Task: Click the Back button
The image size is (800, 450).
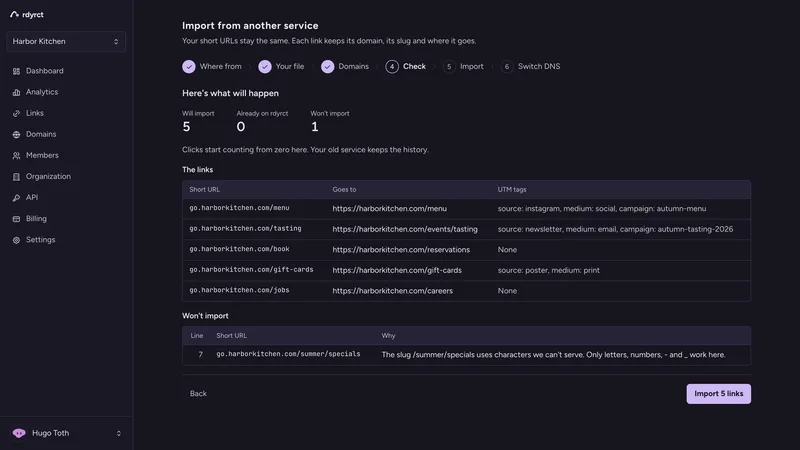Action: click(198, 393)
